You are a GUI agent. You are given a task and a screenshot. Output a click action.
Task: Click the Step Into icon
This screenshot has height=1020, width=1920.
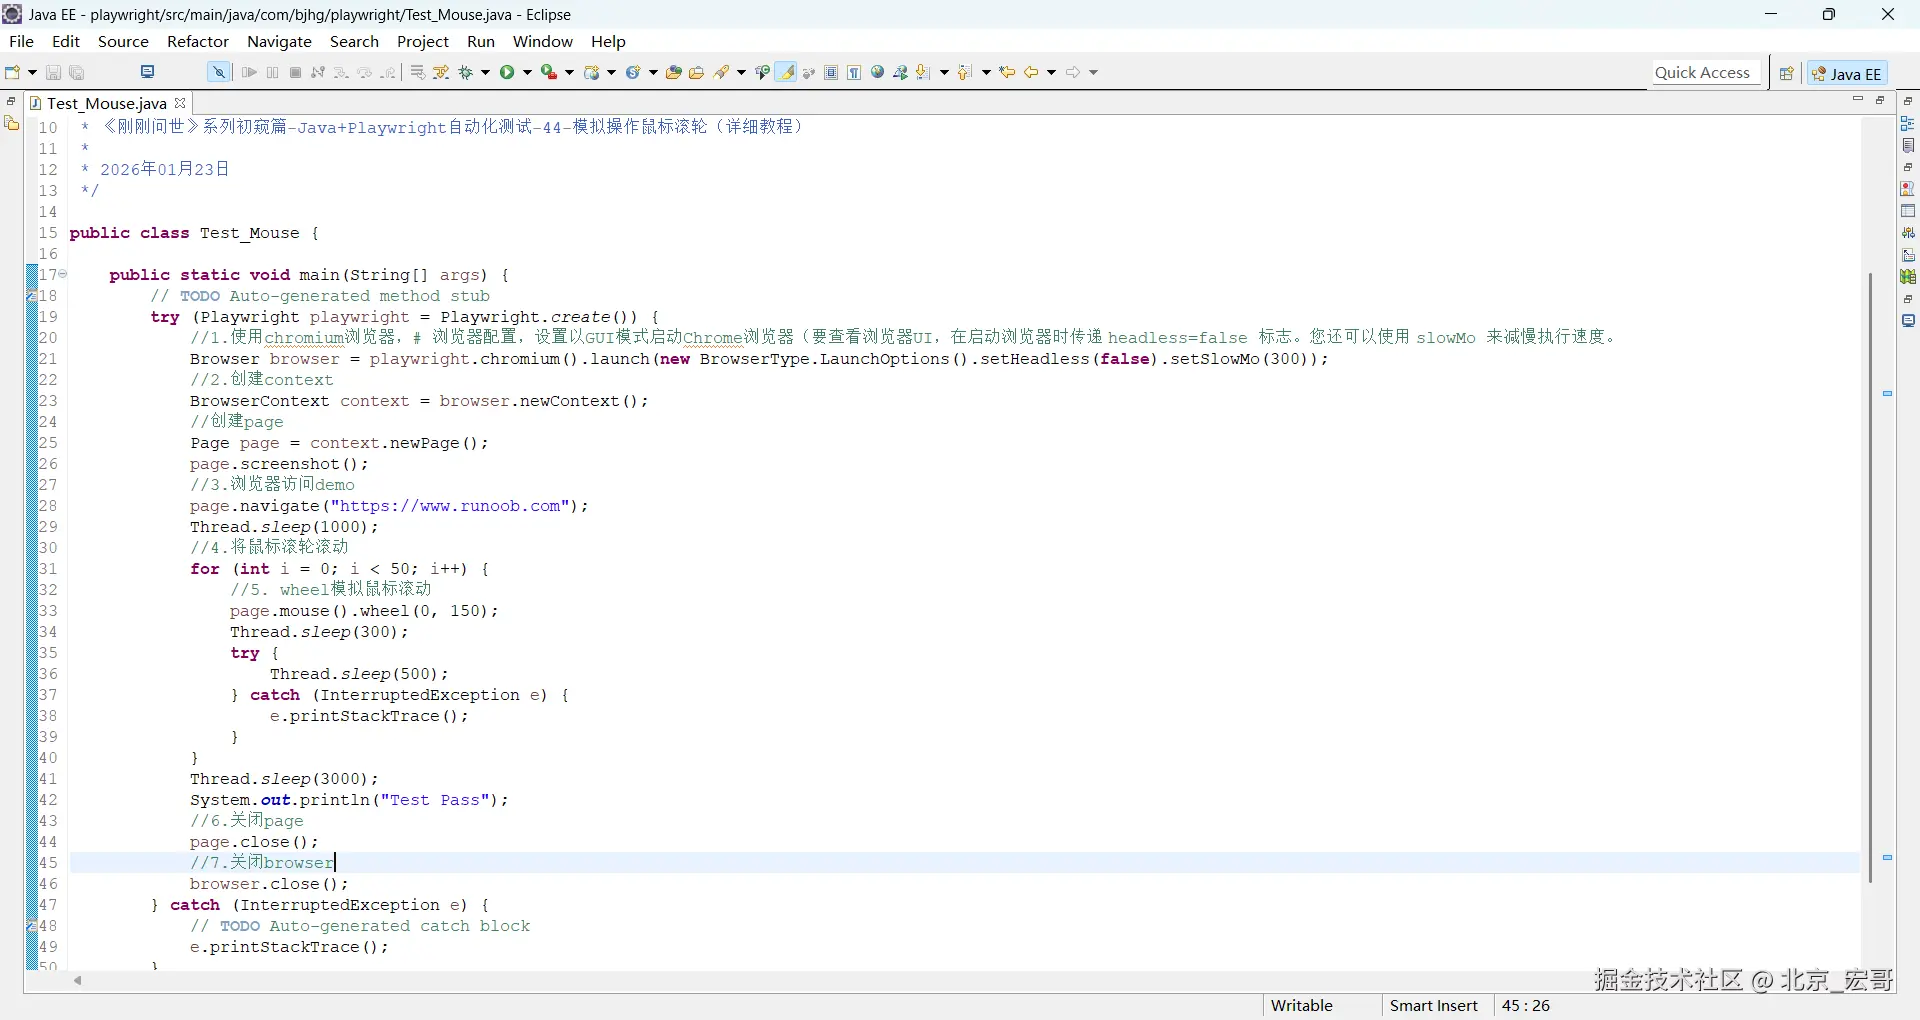point(341,72)
